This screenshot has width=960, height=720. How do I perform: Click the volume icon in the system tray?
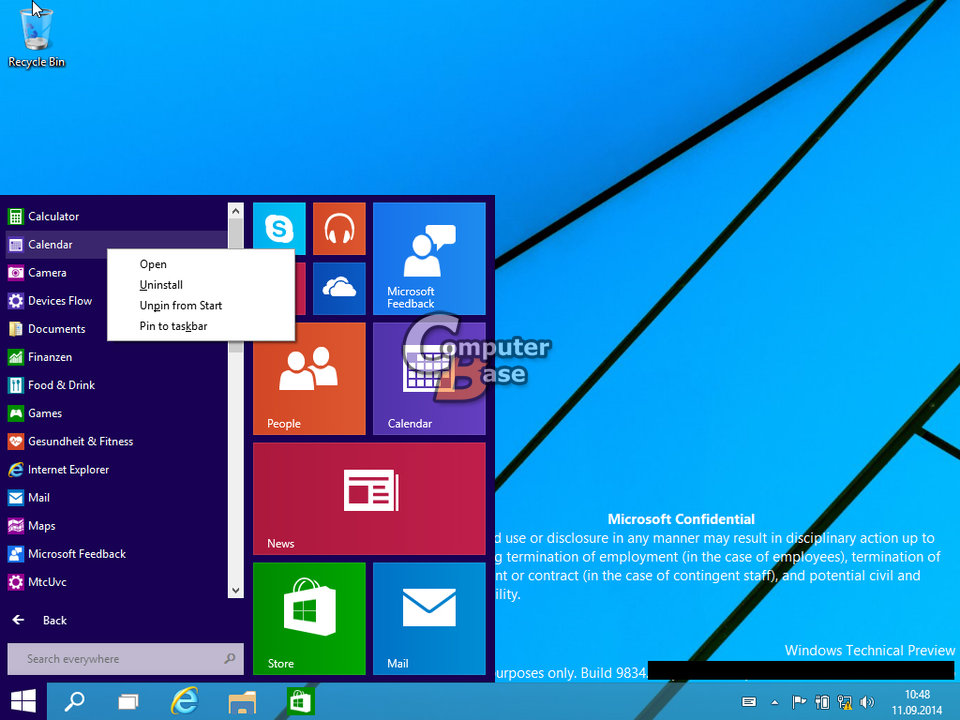[867, 701]
